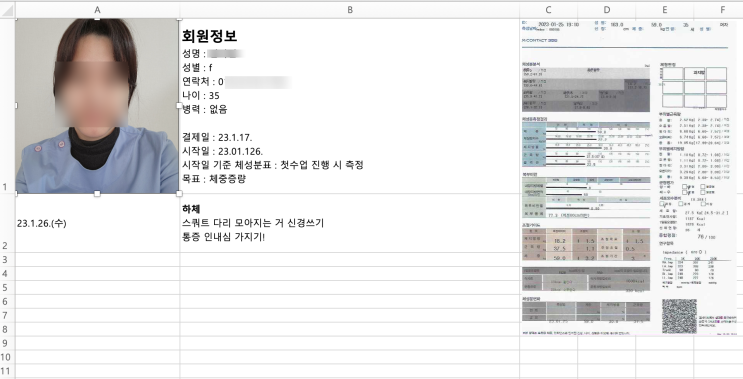The image size is (743, 379).
Task: Select empty cell A3
Action: pos(97,259)
